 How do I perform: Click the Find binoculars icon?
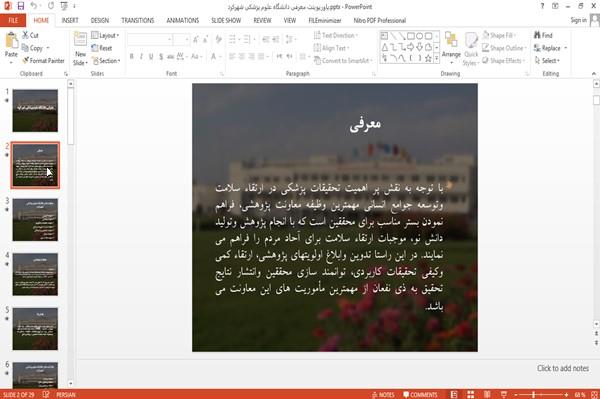[x=537, y=35]
